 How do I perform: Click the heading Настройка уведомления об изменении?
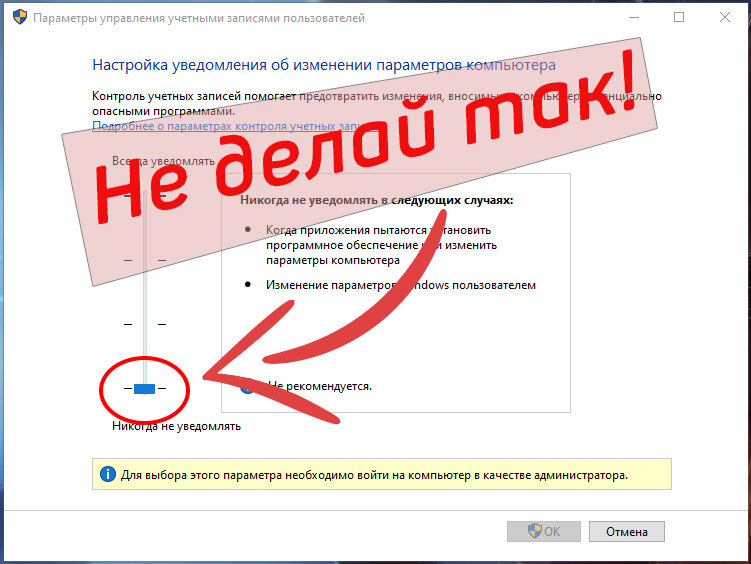(324, 65)
